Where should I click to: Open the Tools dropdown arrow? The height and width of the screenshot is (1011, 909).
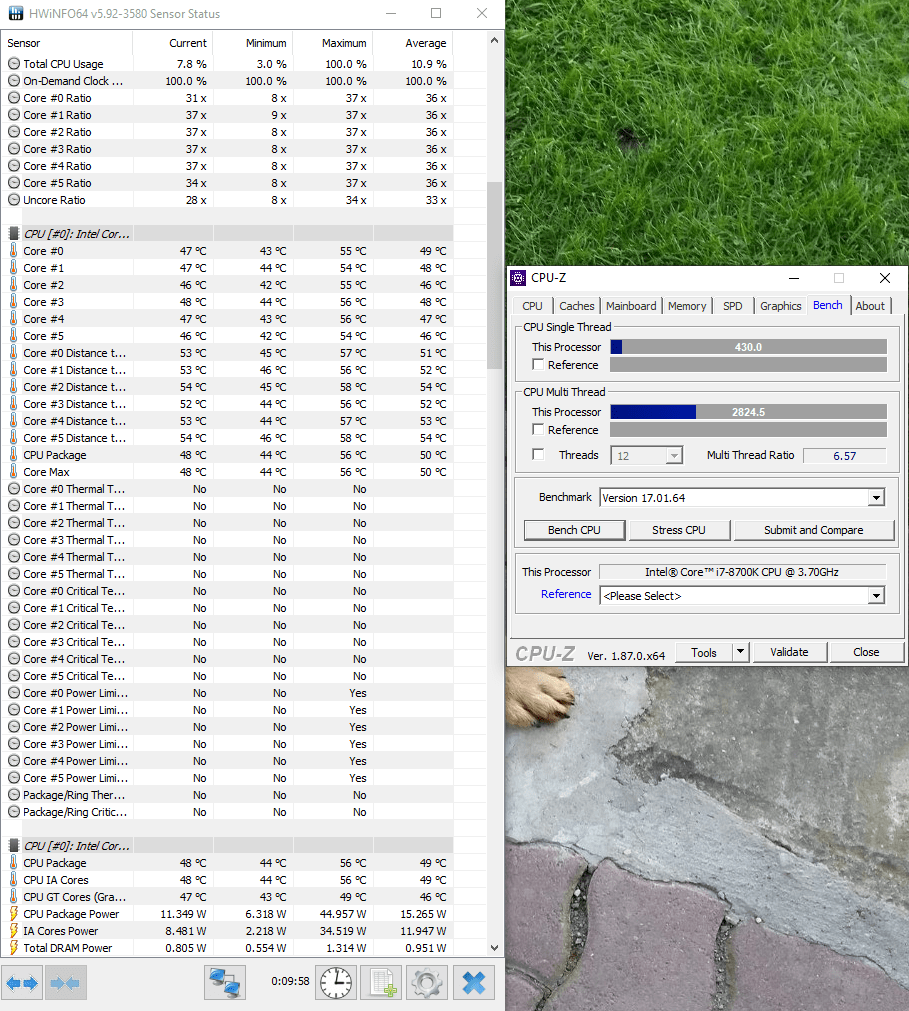tap(741, 652)
